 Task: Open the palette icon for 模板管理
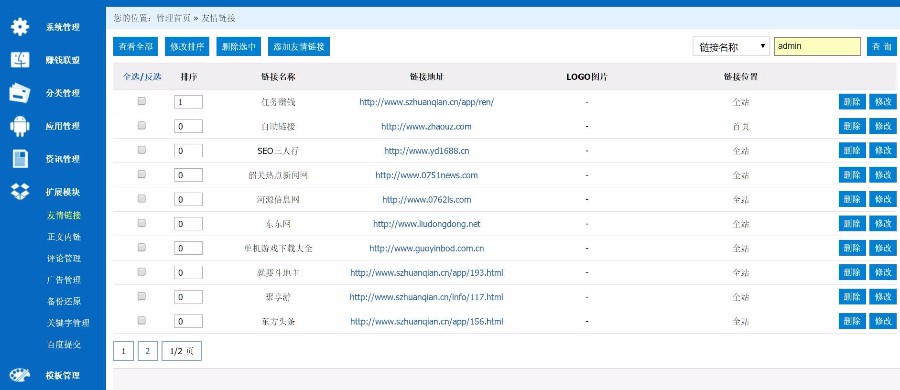coord(20,376)
